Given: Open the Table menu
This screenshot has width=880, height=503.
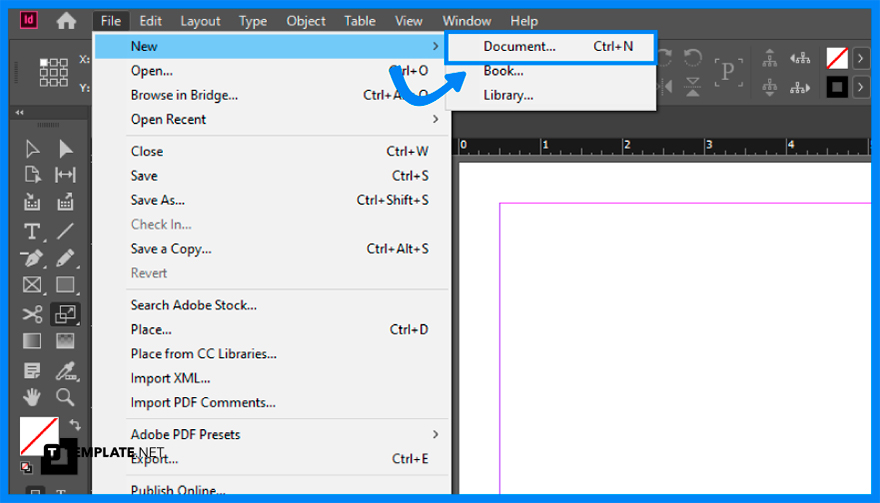Looking at the screenshot, I should [360, 21].
